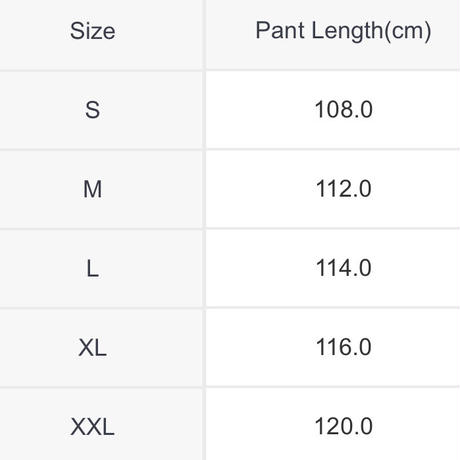Click the 116.0 pant length value
This screenshot has height=460, width=460.
(x=343, y=347)
